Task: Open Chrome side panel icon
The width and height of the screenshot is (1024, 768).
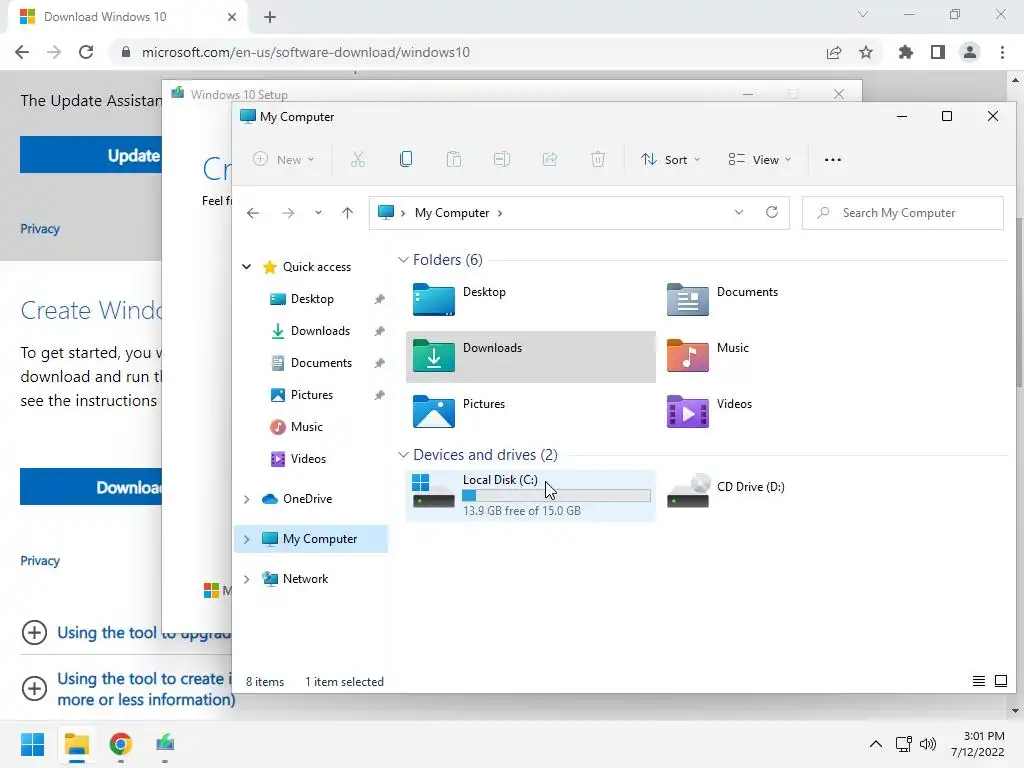Action: (938, 52)
